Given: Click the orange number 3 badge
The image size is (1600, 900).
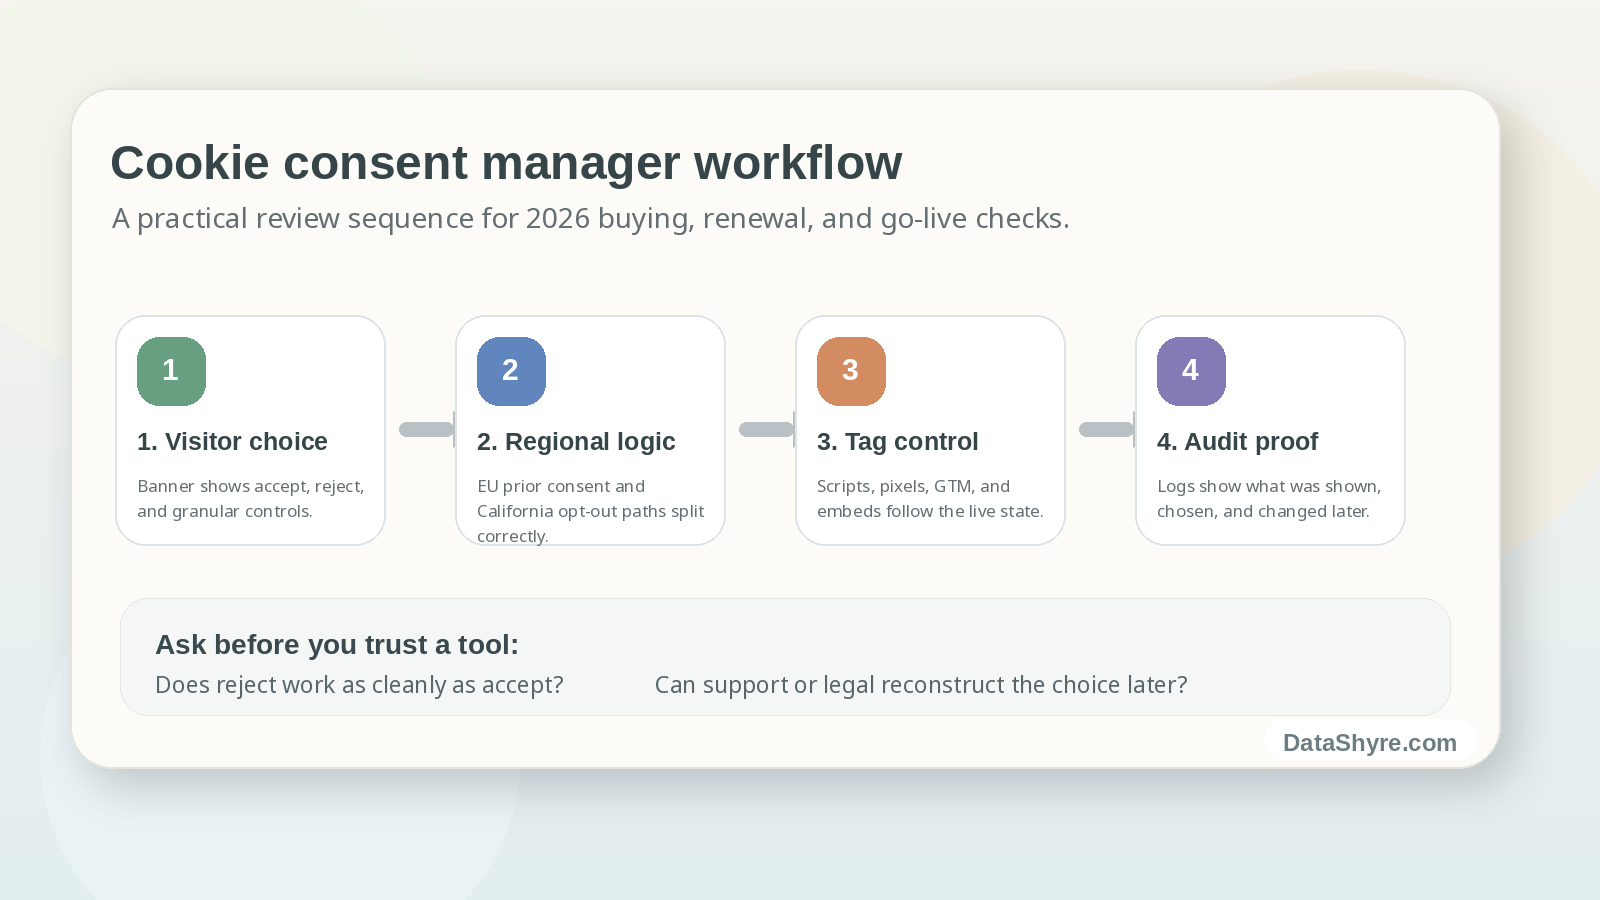Looking at the screenshot, I should pyautogui.click(x=851, y=371).
